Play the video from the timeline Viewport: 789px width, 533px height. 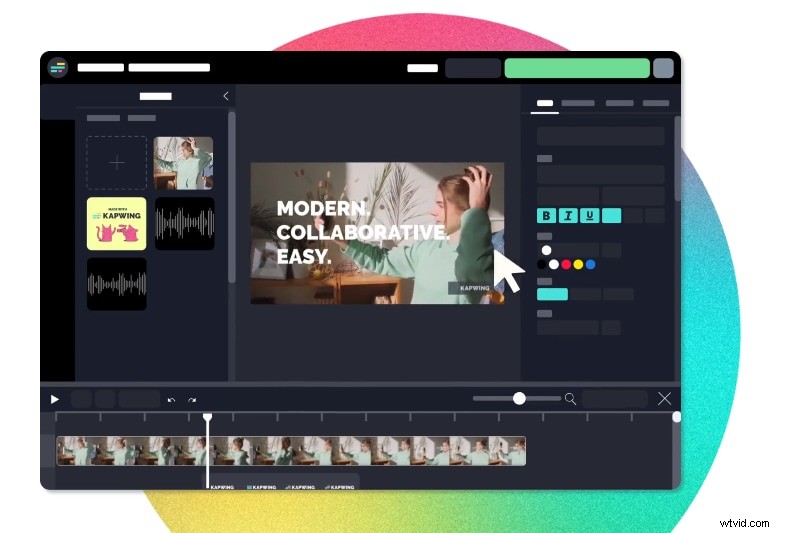[55, 400]
